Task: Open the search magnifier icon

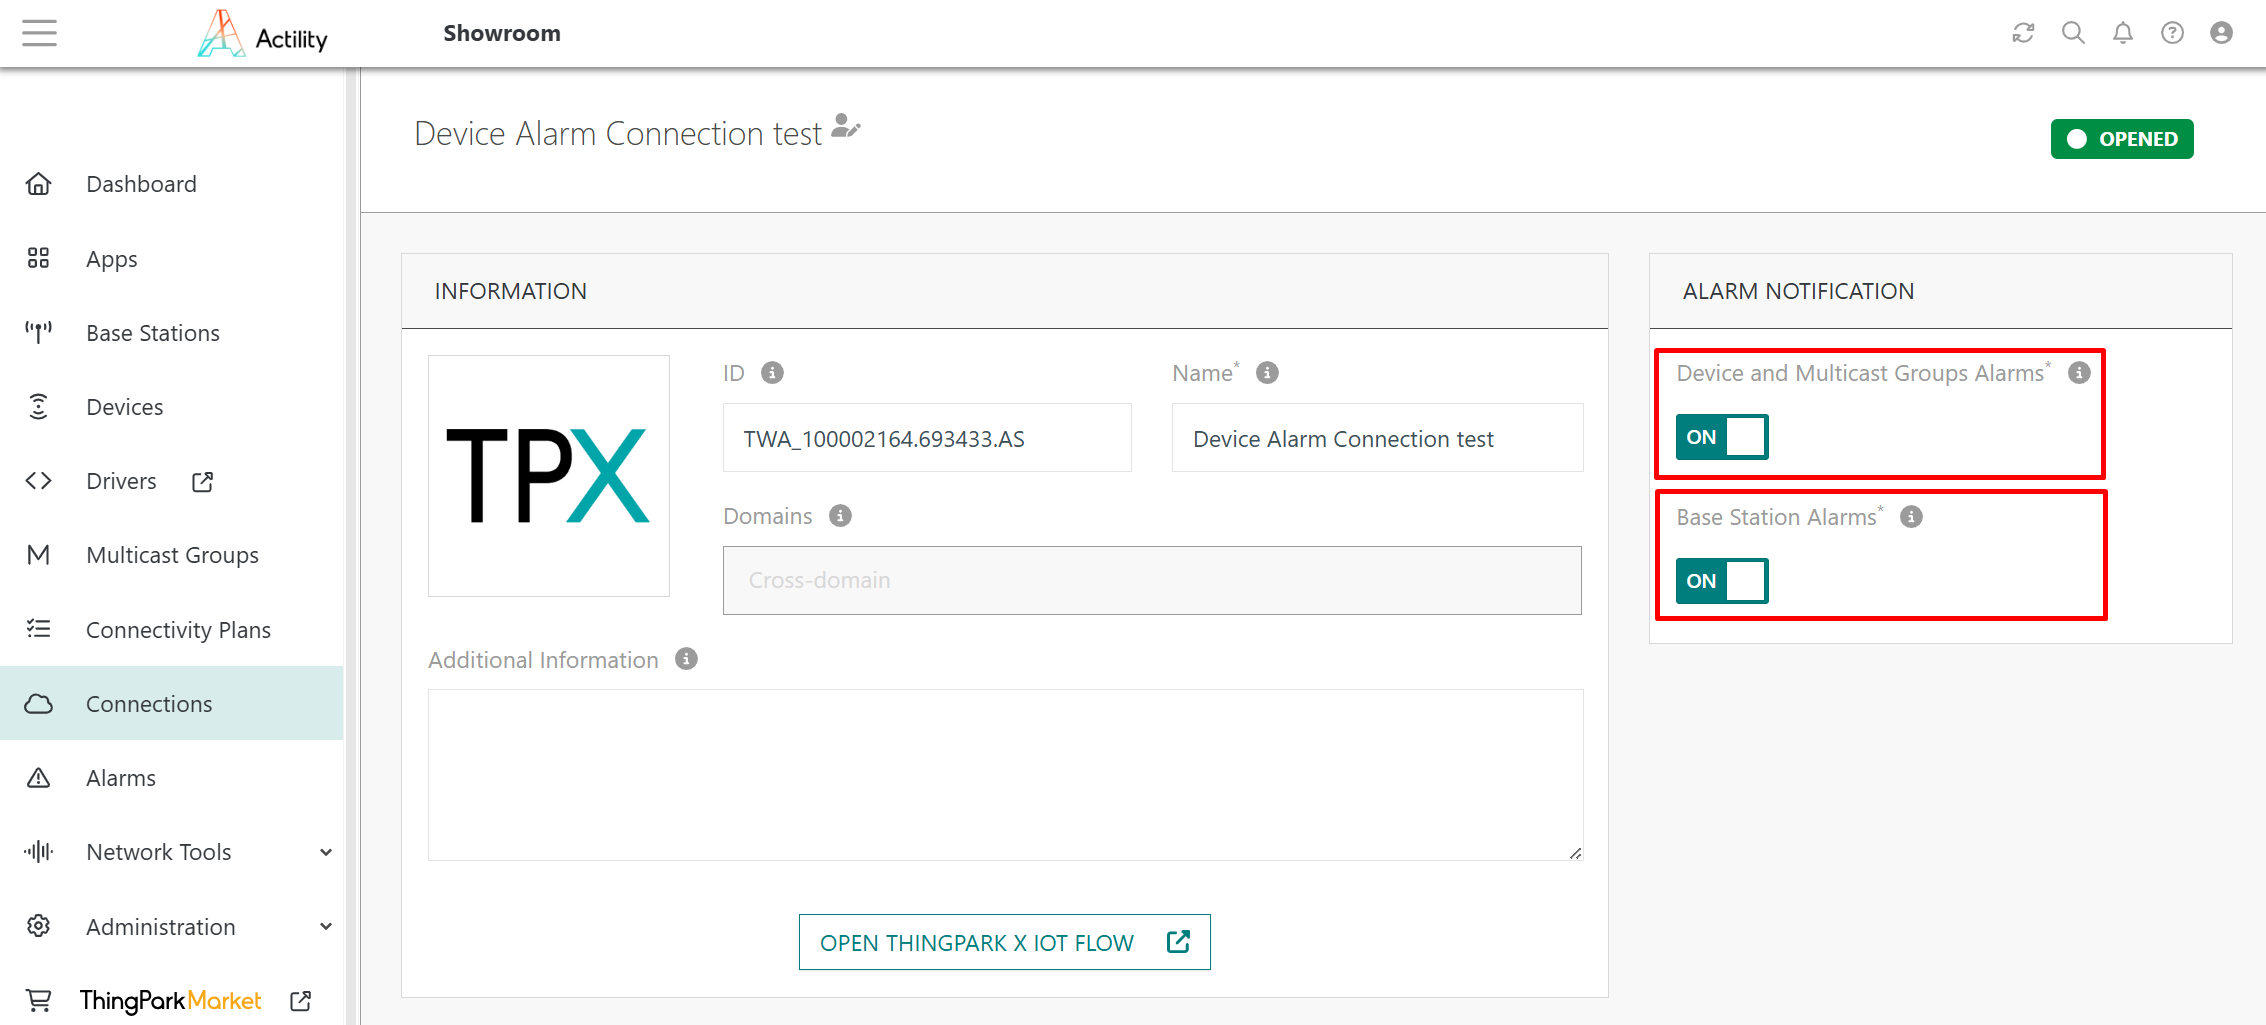Action: click(2073, 33)
